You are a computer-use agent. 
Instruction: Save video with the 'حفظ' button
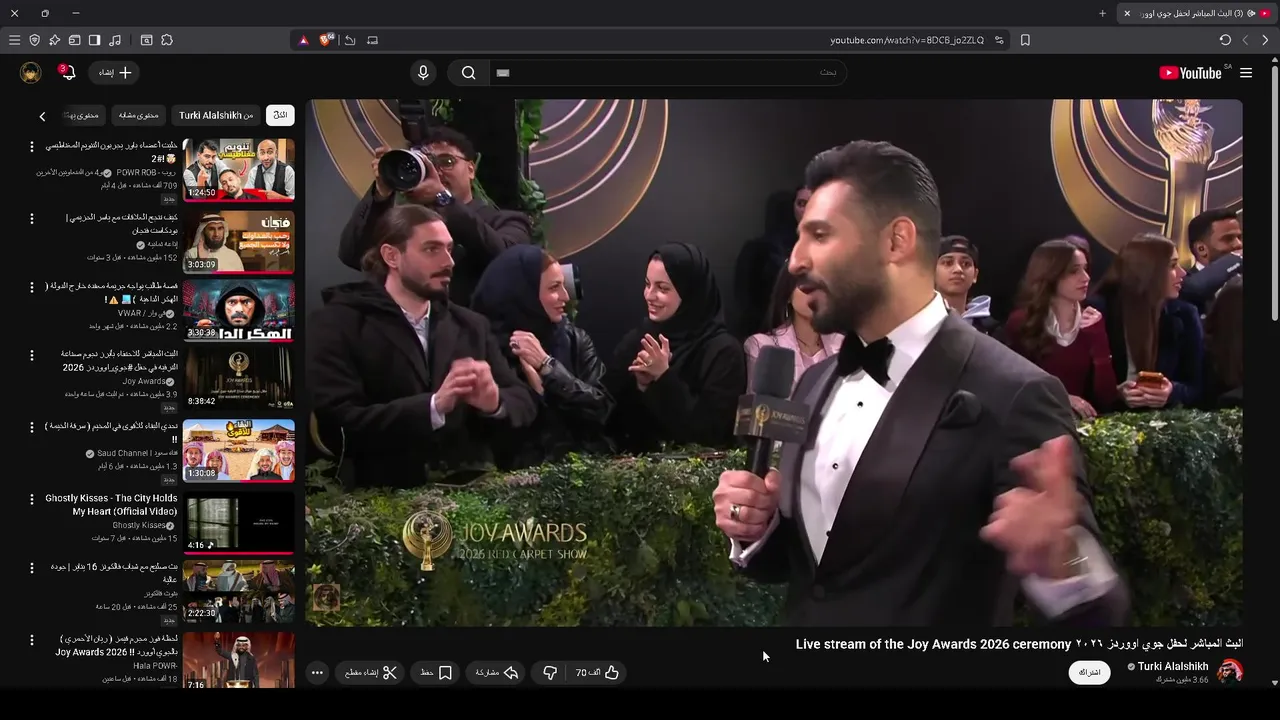[436, 673]
